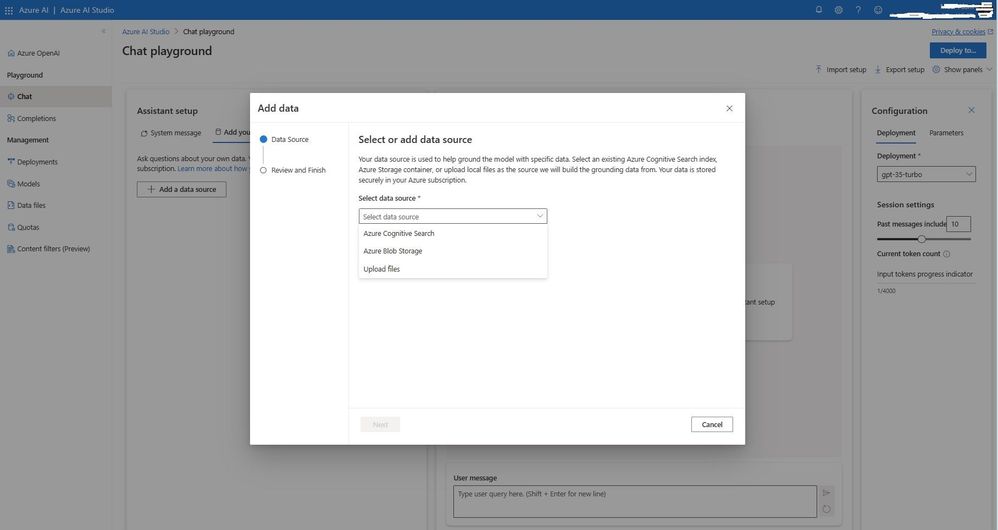This screenshot has height=530, width=998.
Task: Select Review and Finish wizard step
Action: point(293,171)
